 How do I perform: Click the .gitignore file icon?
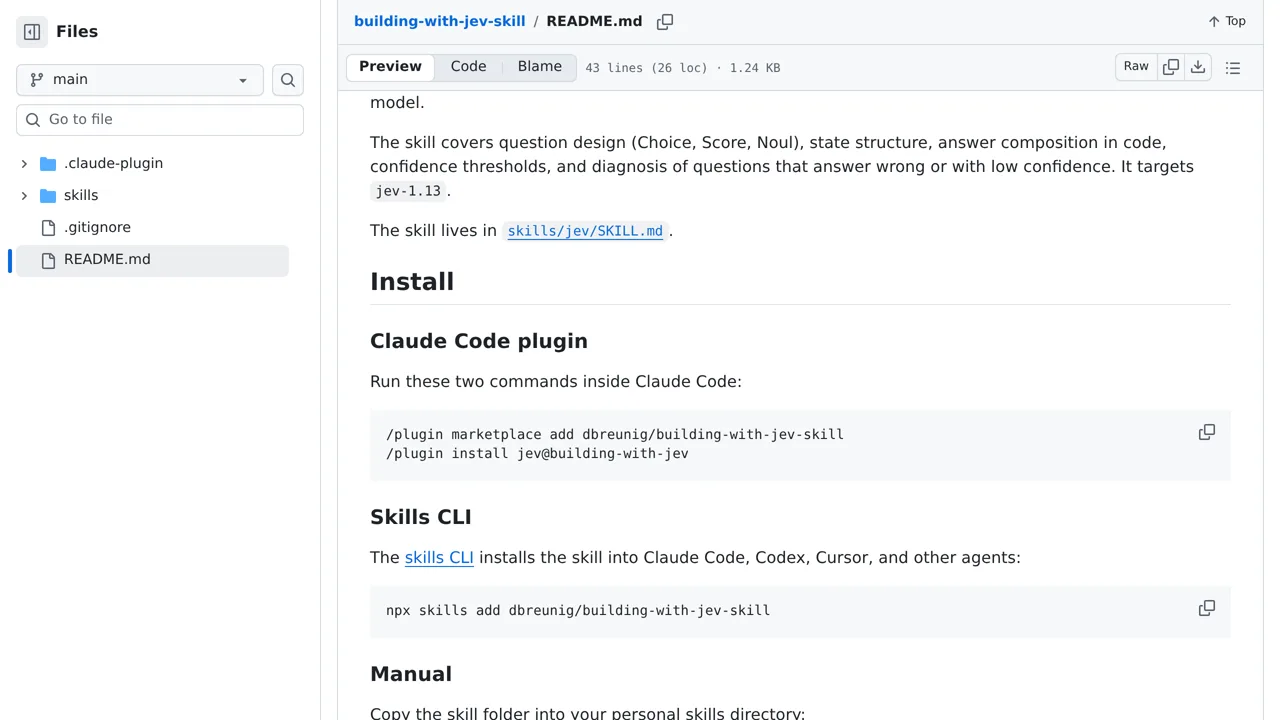pyautogui.click(x=48, y=227)
